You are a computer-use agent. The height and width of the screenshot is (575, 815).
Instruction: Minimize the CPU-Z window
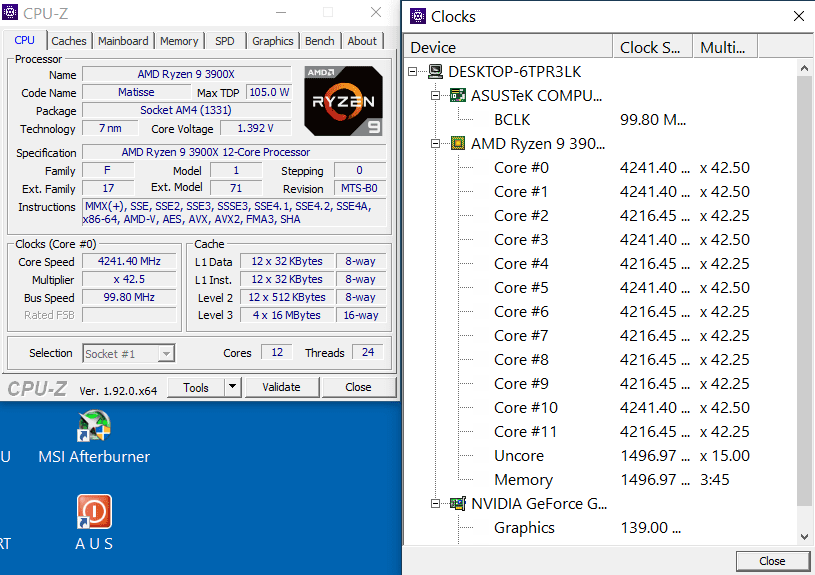(x=281, y=12)
